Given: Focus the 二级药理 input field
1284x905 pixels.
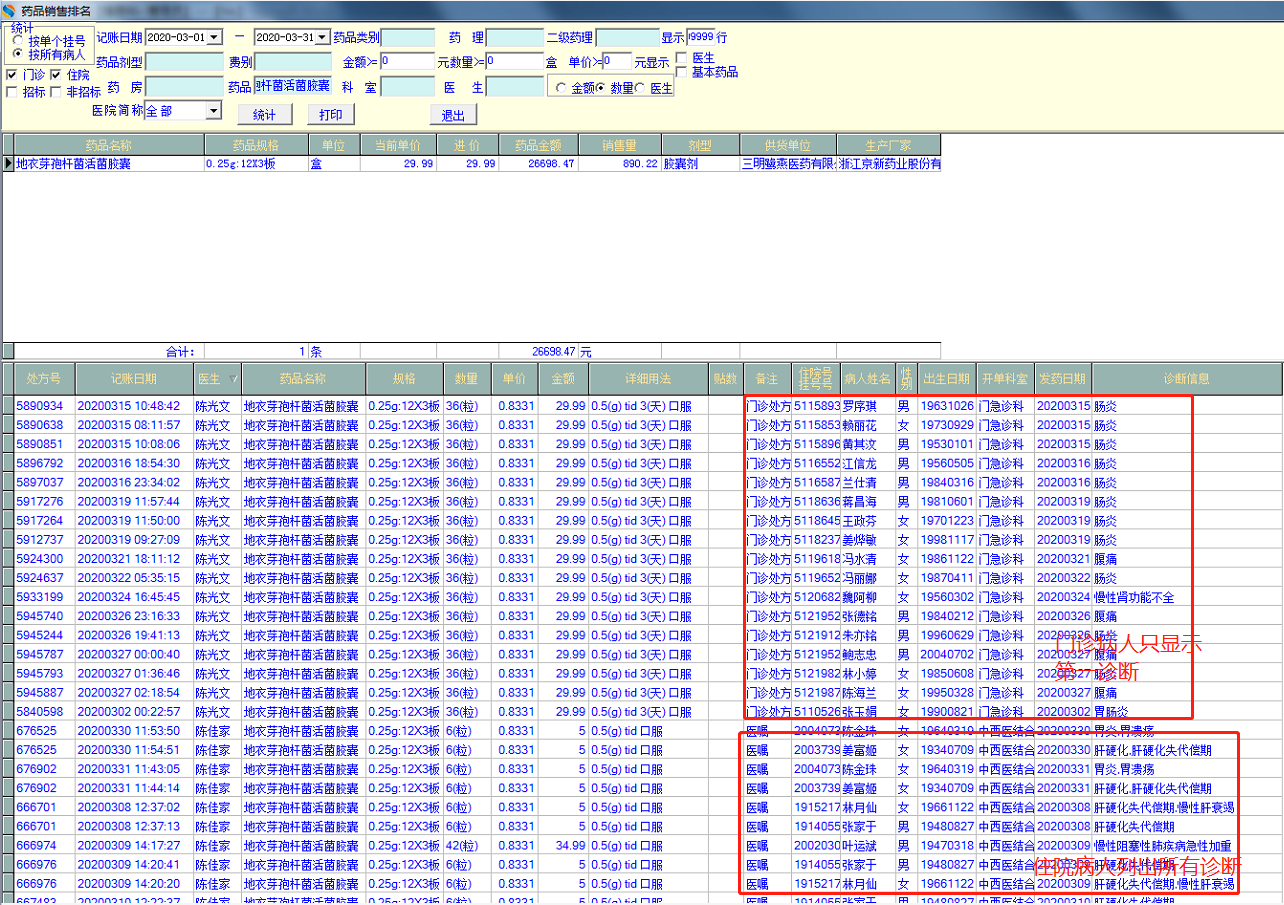Looking at the screenshot, I should point(627,38).
